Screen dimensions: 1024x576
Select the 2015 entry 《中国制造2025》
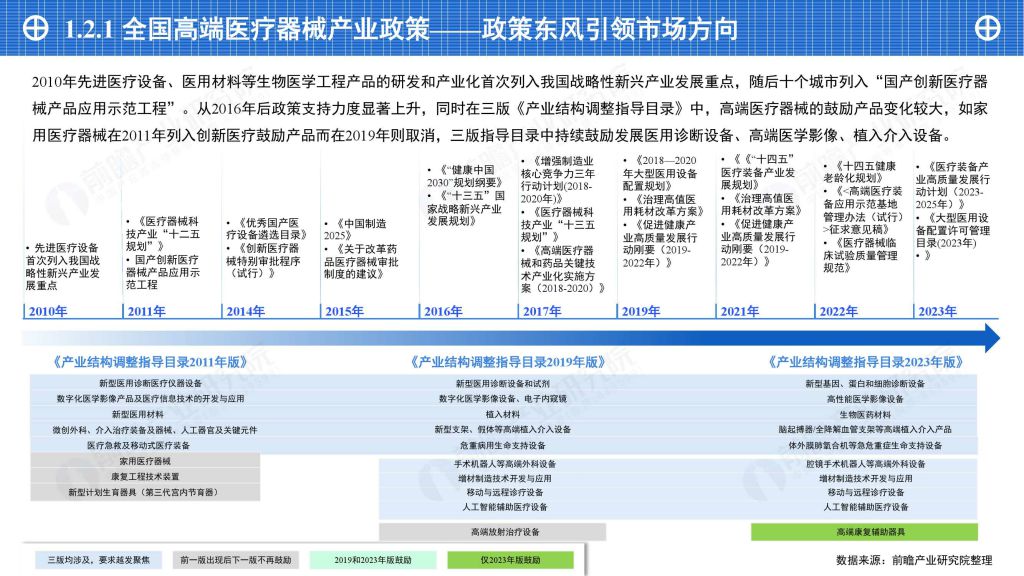[x=356, y=229]
